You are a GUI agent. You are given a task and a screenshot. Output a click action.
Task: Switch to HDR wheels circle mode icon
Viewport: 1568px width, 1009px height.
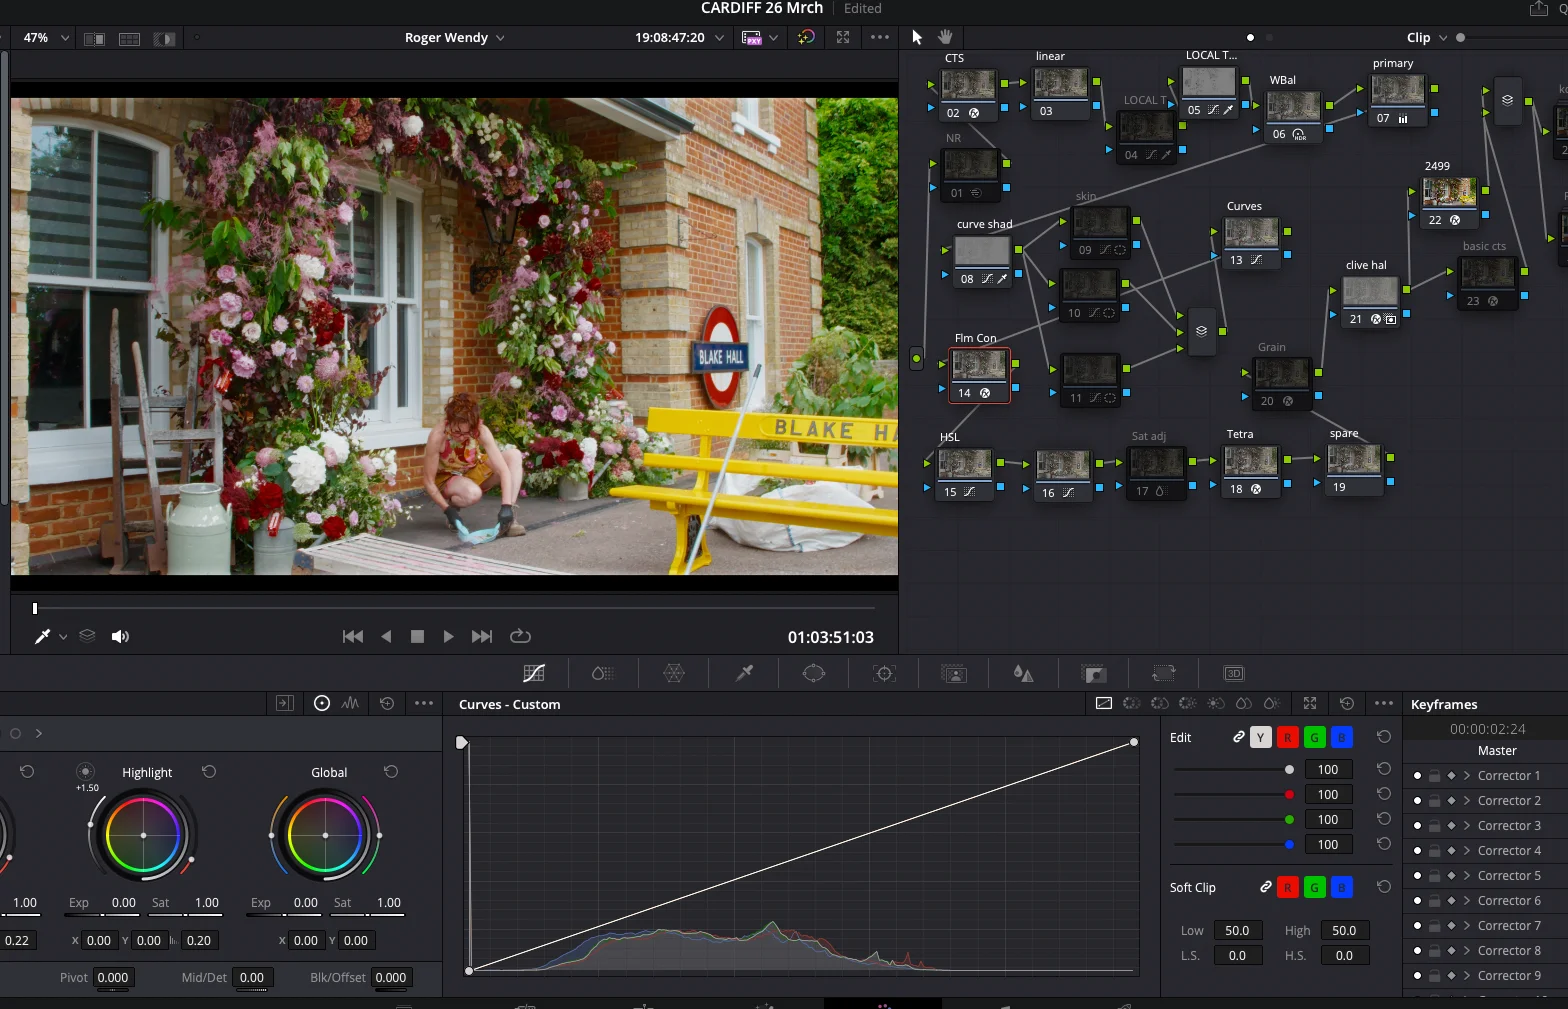[322, 703]
